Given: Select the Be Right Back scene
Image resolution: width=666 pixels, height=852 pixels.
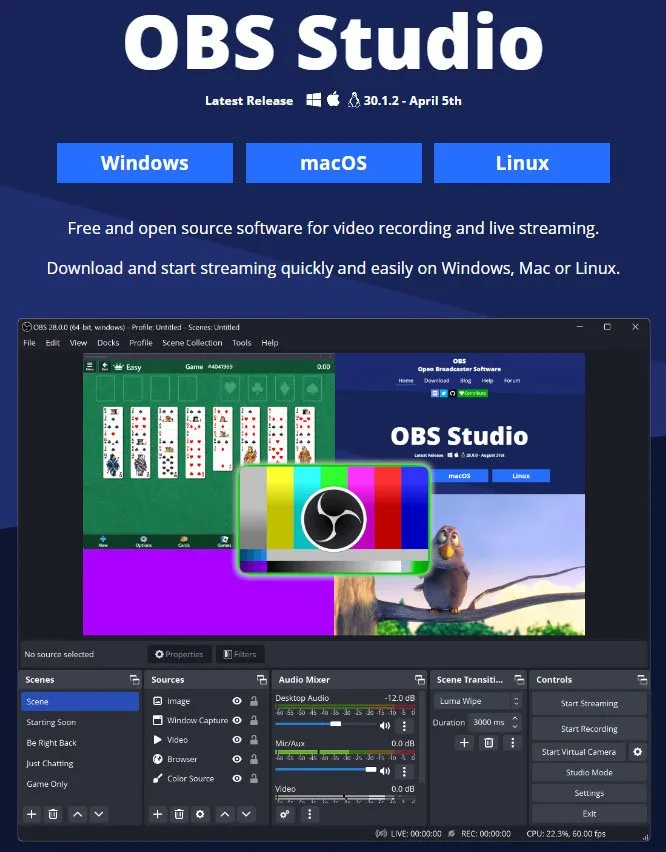Looking at the screenshot, I should pos(80,743).
